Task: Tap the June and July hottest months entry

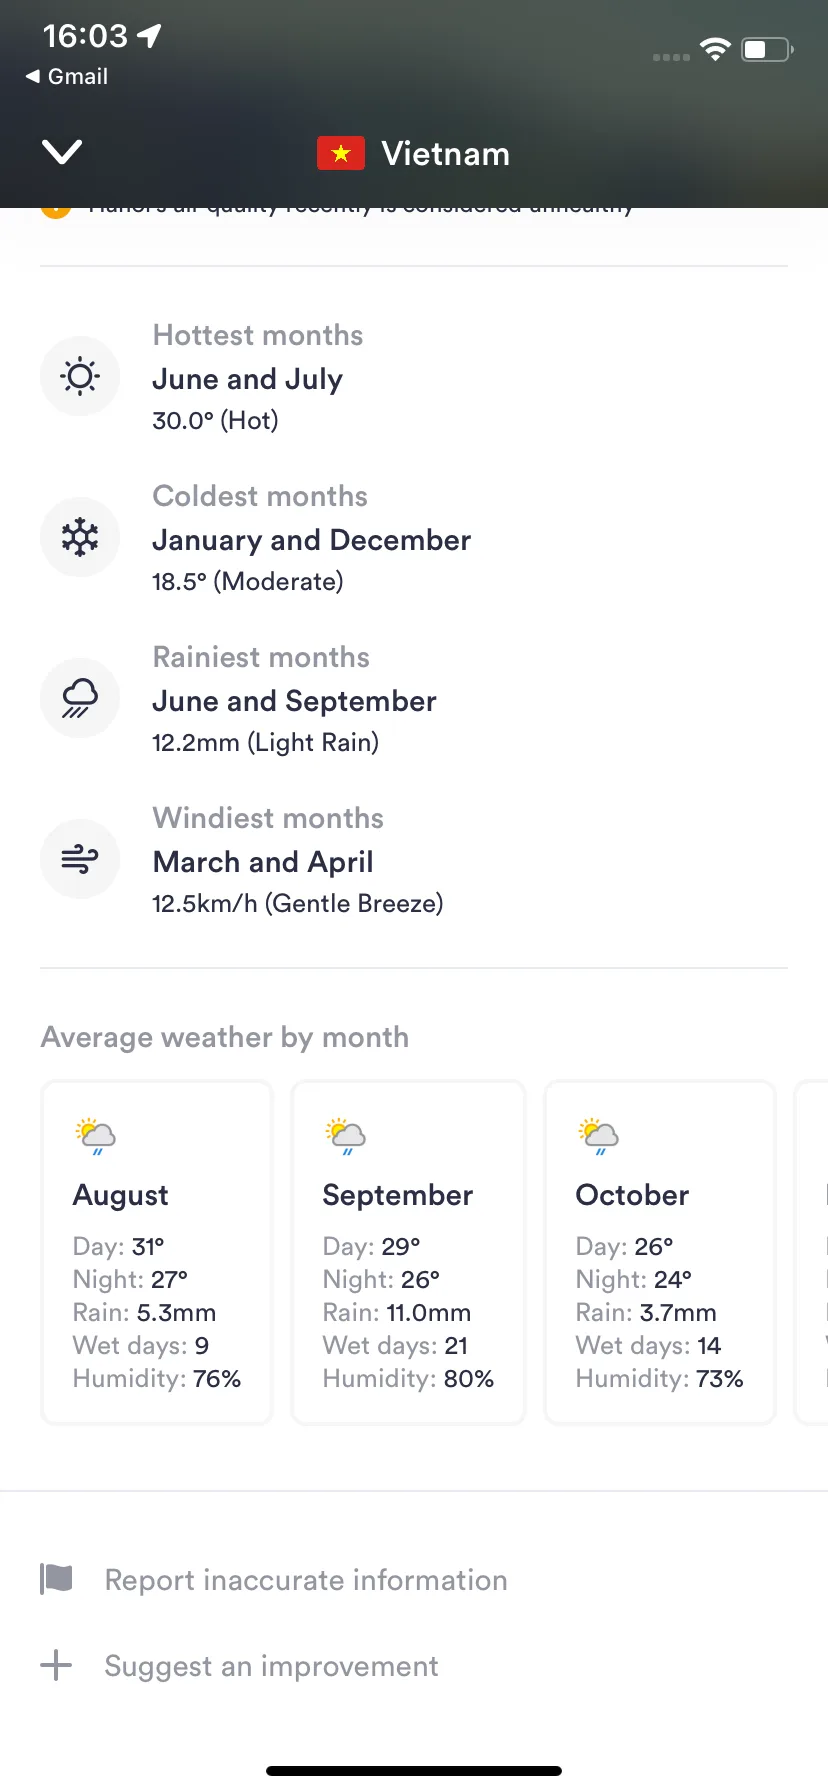Action: coord(248,379)
